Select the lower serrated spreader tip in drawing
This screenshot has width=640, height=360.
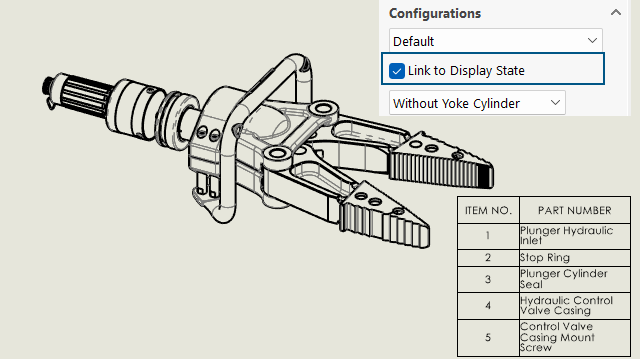384,215
